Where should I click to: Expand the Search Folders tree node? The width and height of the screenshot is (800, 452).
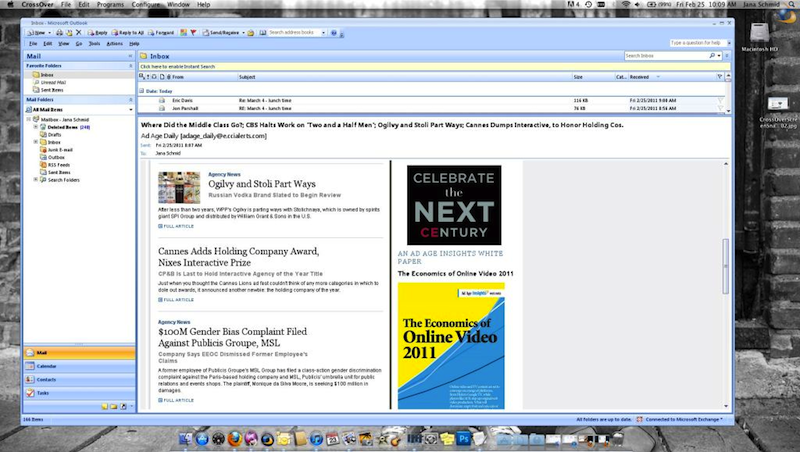tap(36, 180)
